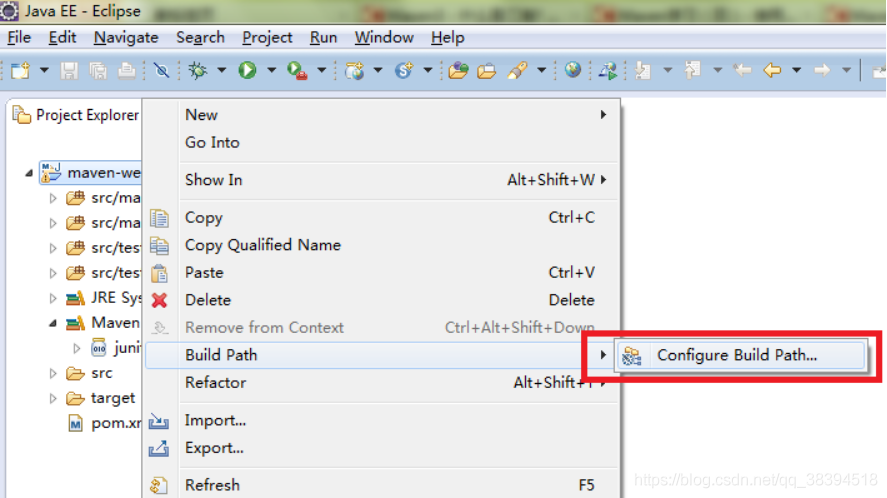
Task: Click the Search flashlight toolbar icon
Action: click(x=517, y=71)
